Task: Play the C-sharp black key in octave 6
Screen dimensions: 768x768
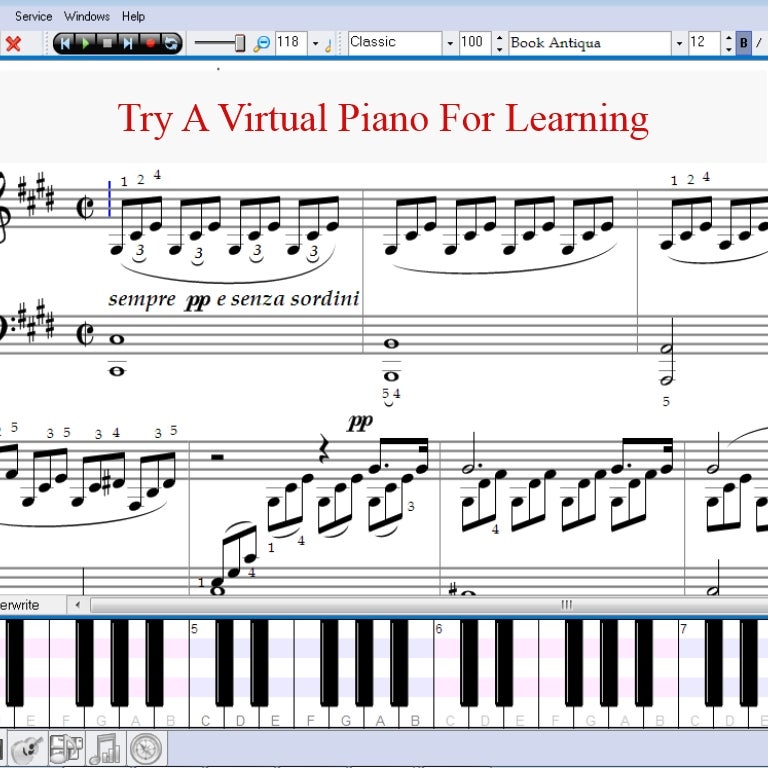Action: [469, 662]
